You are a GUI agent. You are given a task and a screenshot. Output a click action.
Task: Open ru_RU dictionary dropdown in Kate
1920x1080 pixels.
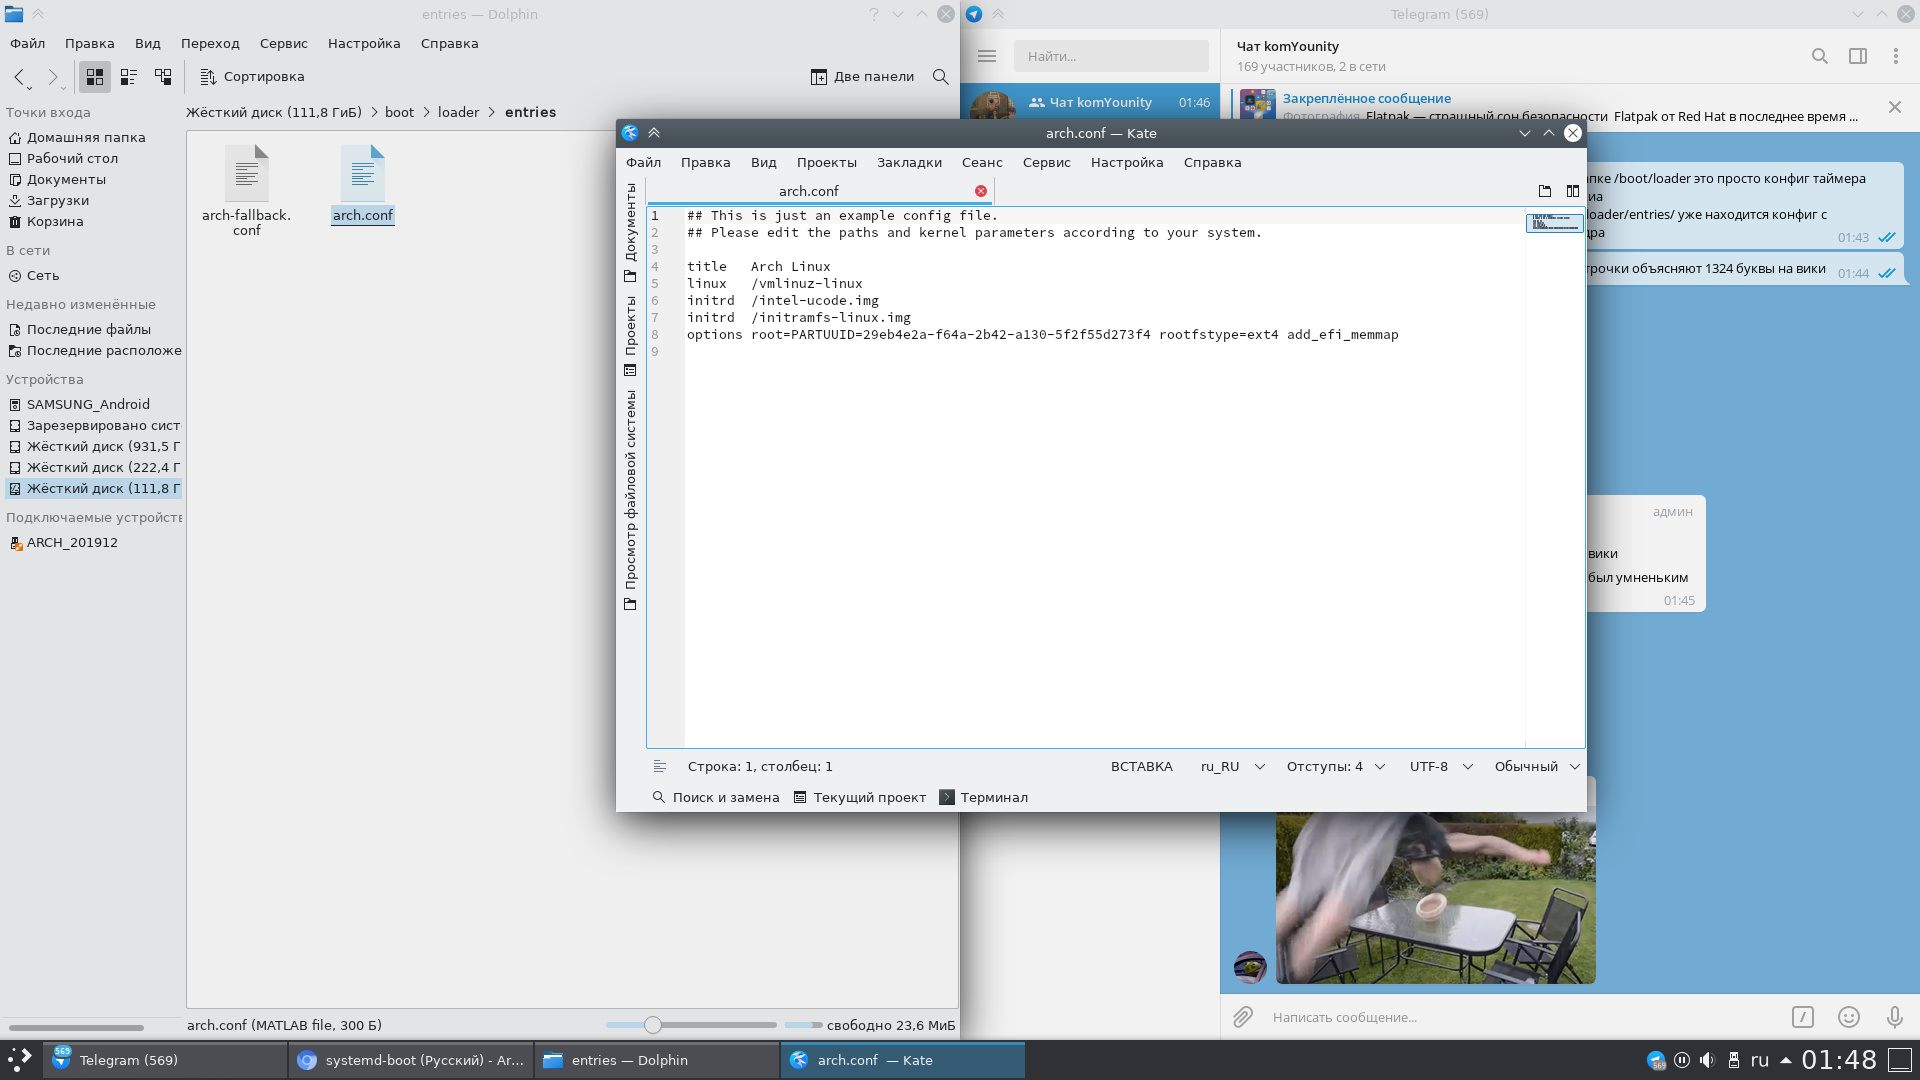coord(1232,766)
